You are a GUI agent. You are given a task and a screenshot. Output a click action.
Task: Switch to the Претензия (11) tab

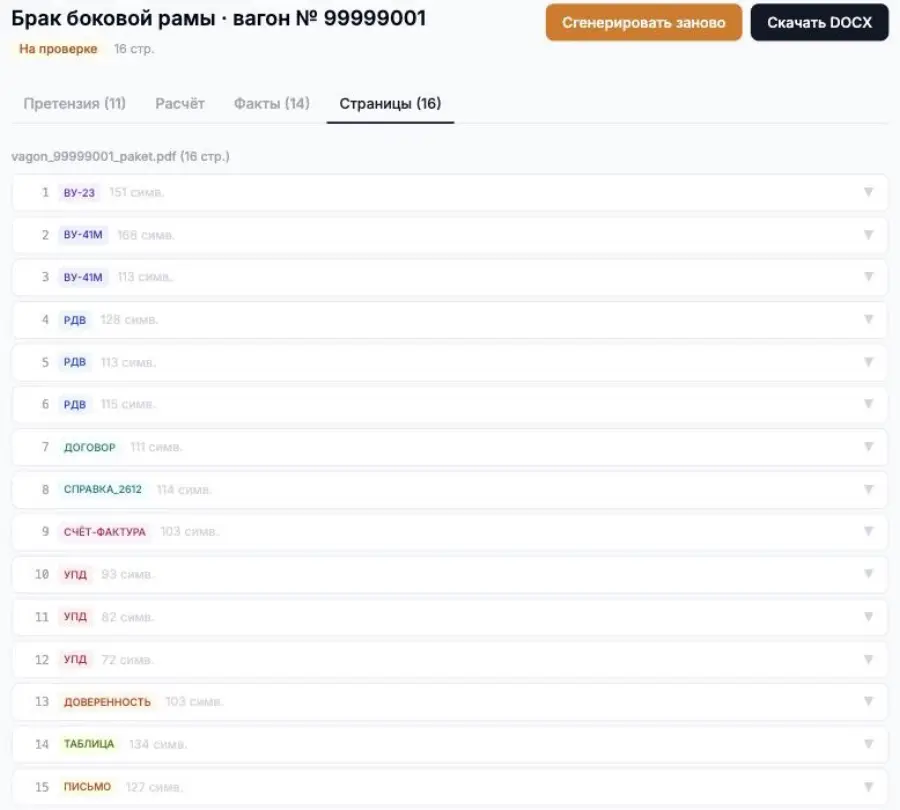75,103
